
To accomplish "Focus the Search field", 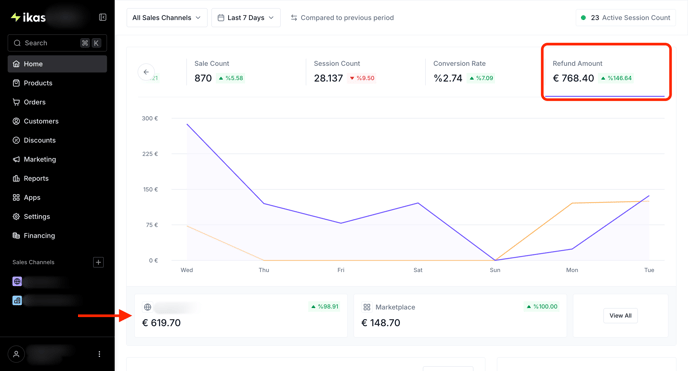I will coord(57,43).
